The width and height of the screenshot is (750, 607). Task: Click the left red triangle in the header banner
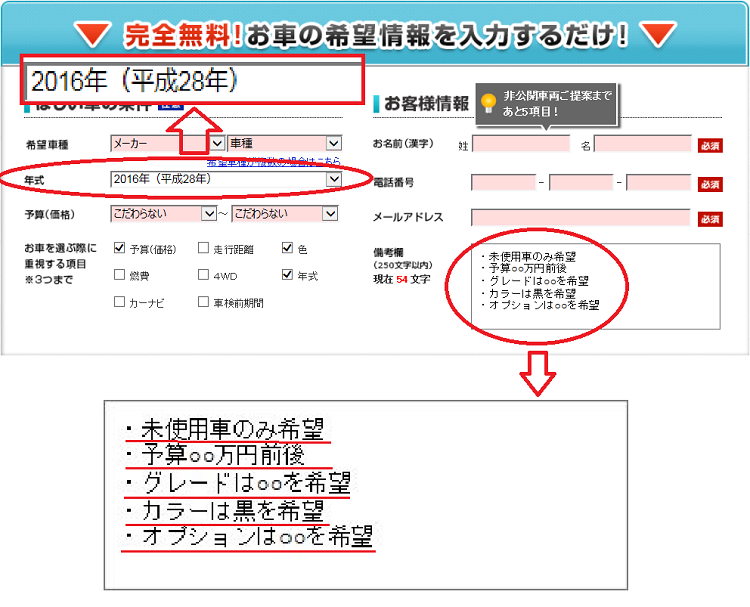coord(94,34)
